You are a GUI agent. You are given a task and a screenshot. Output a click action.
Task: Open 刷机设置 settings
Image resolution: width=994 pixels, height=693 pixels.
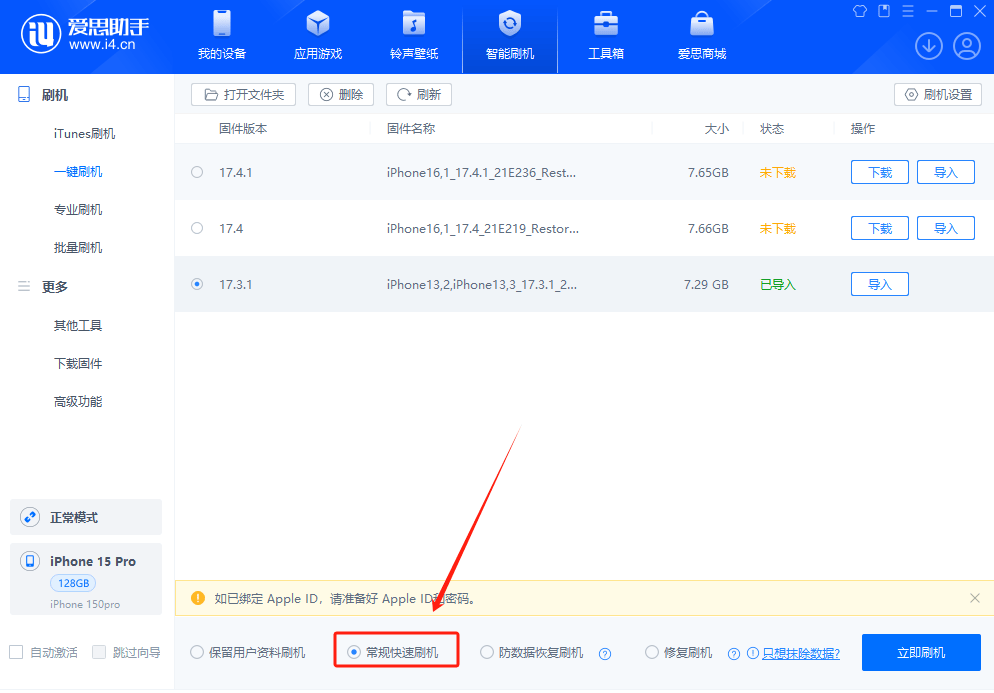(938, 94)
